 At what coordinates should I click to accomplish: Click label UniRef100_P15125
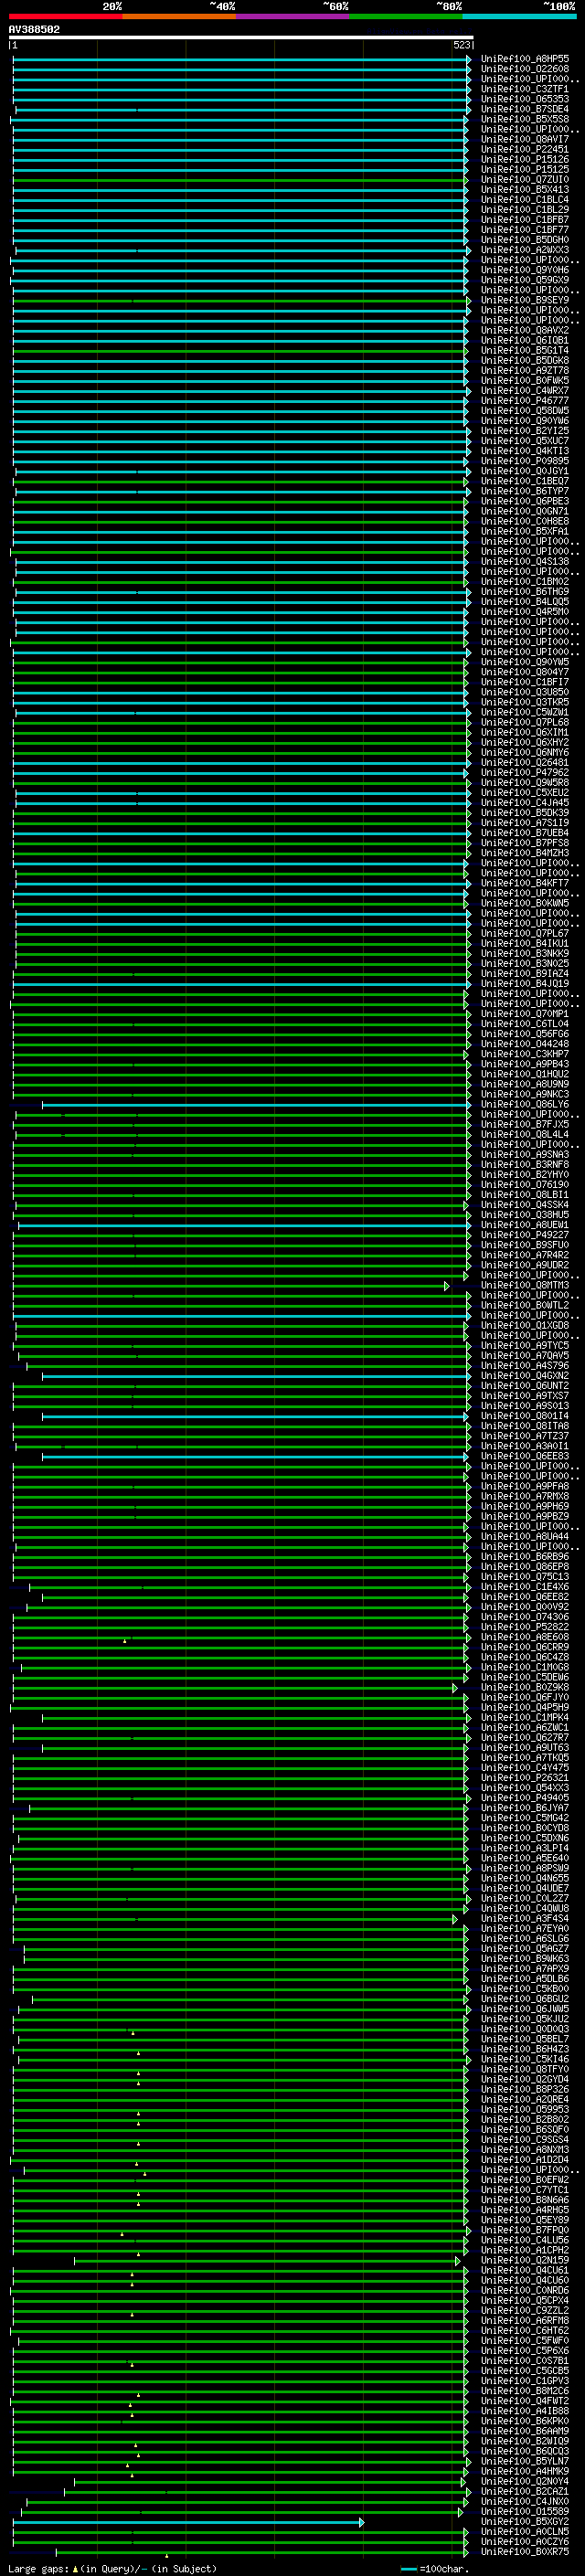click(x=525, y=169)
